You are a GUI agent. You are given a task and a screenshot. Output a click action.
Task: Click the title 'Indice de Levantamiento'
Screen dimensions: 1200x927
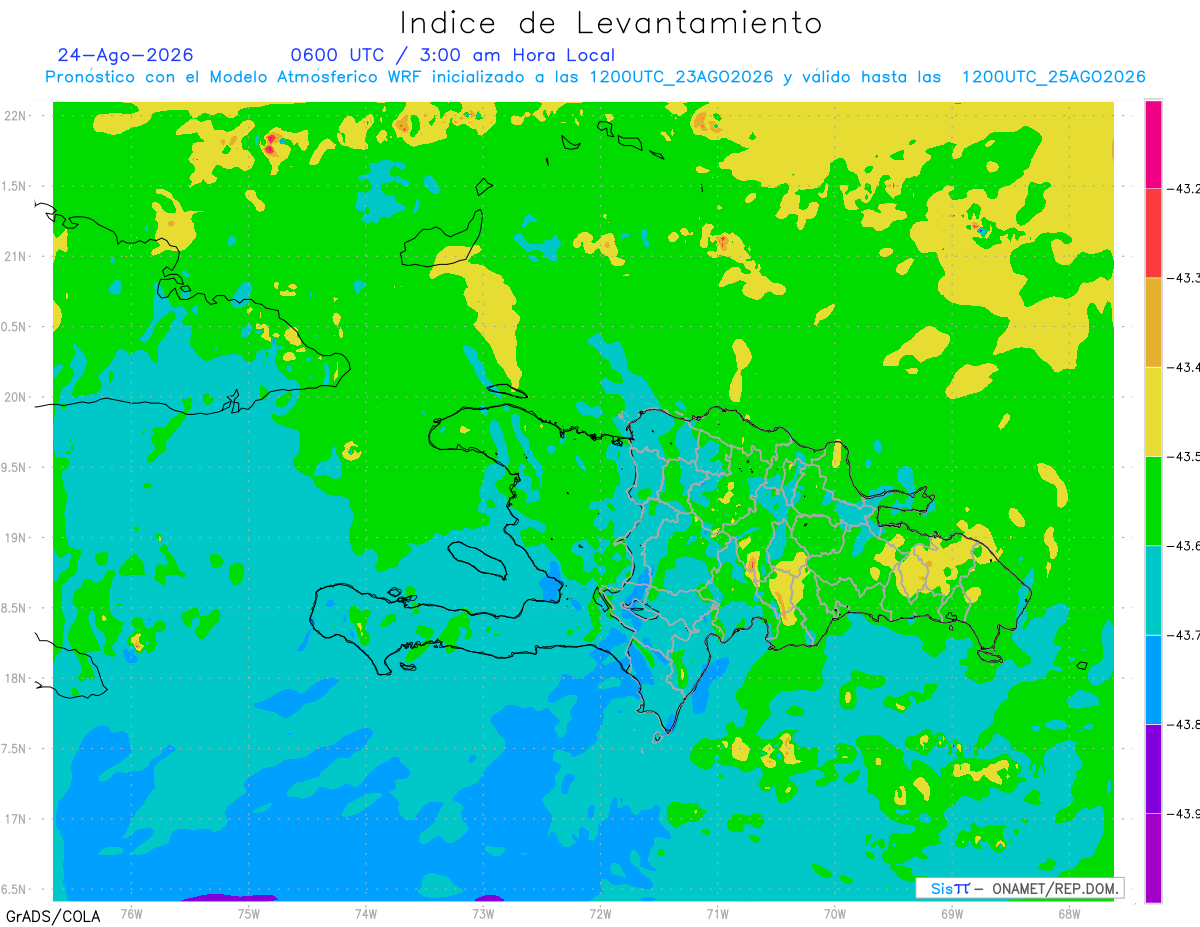point(611,22)
